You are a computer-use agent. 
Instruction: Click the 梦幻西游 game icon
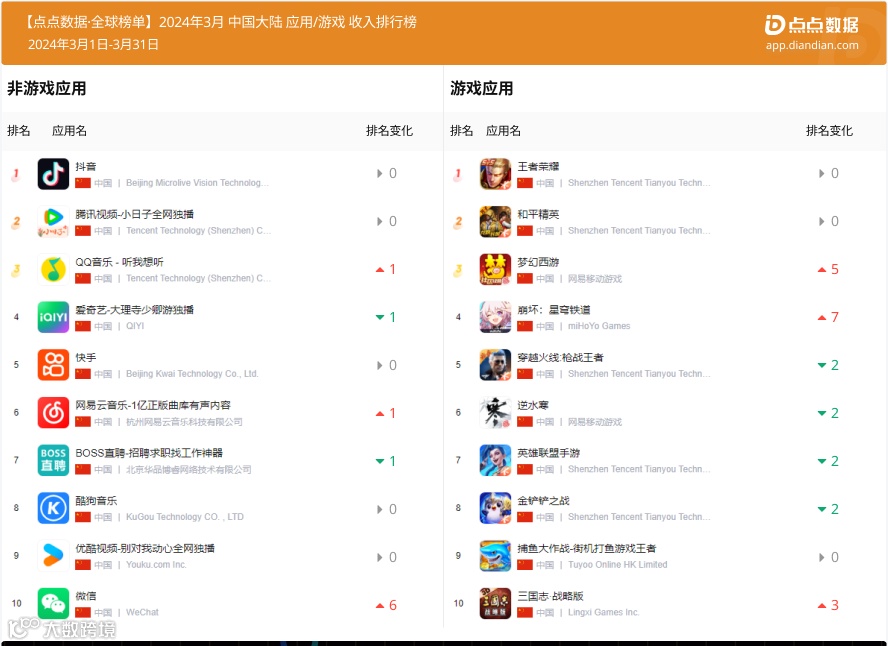(x=495, y=269)
